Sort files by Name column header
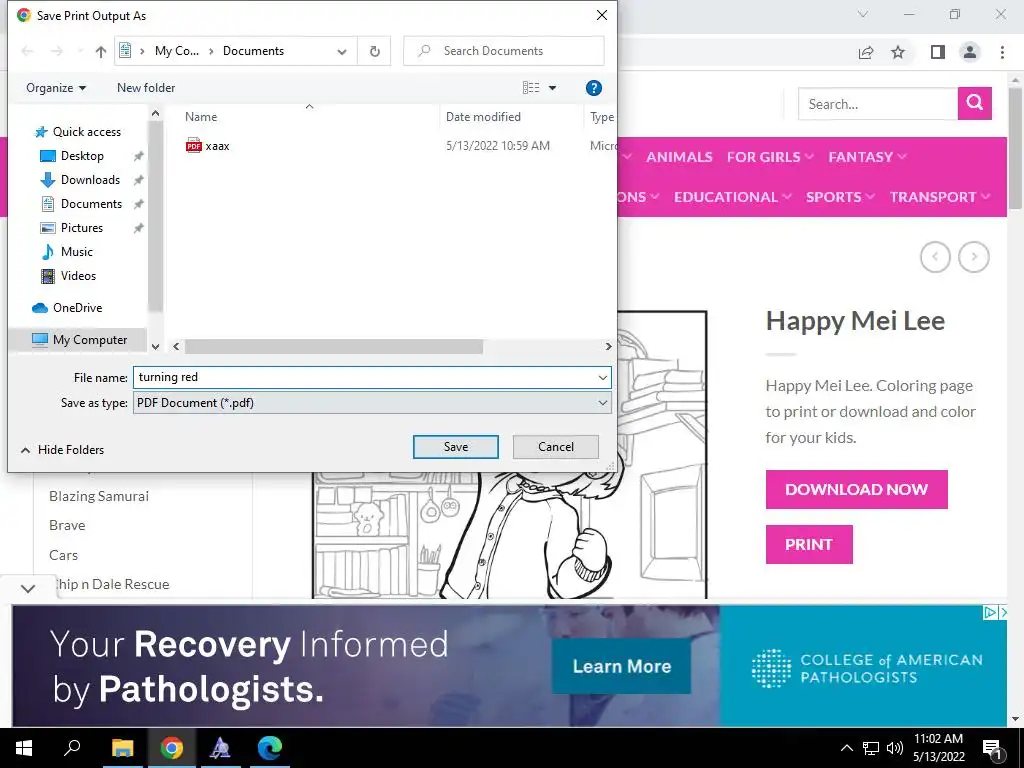The image size is (1024, 768). (x=201, y=117)
